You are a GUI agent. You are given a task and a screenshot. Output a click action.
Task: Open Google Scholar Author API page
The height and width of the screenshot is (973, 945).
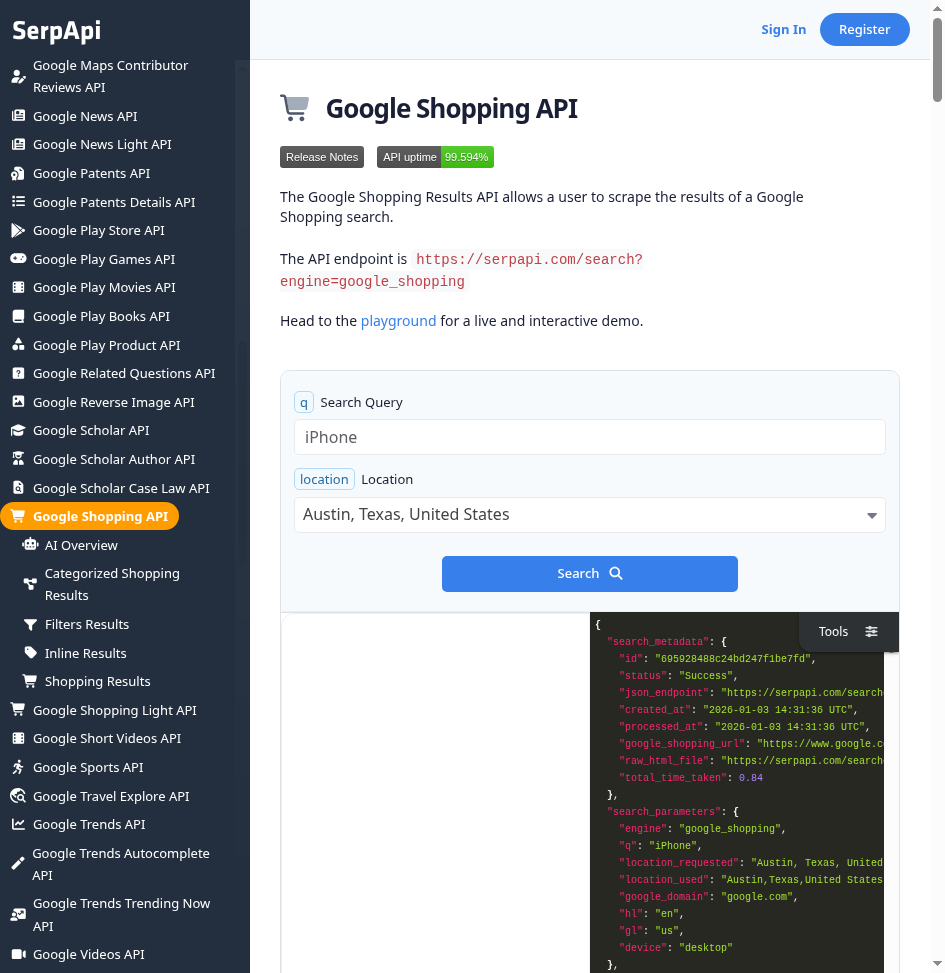(x=114, y=459)
